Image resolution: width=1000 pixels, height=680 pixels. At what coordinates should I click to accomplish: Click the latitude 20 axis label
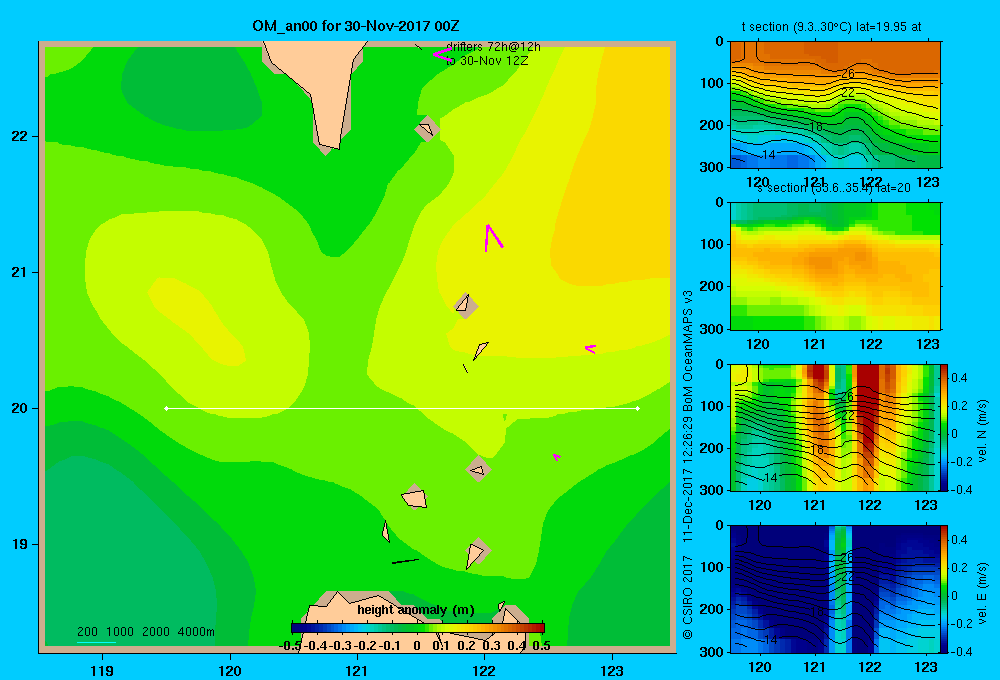(x=20, y=408)
